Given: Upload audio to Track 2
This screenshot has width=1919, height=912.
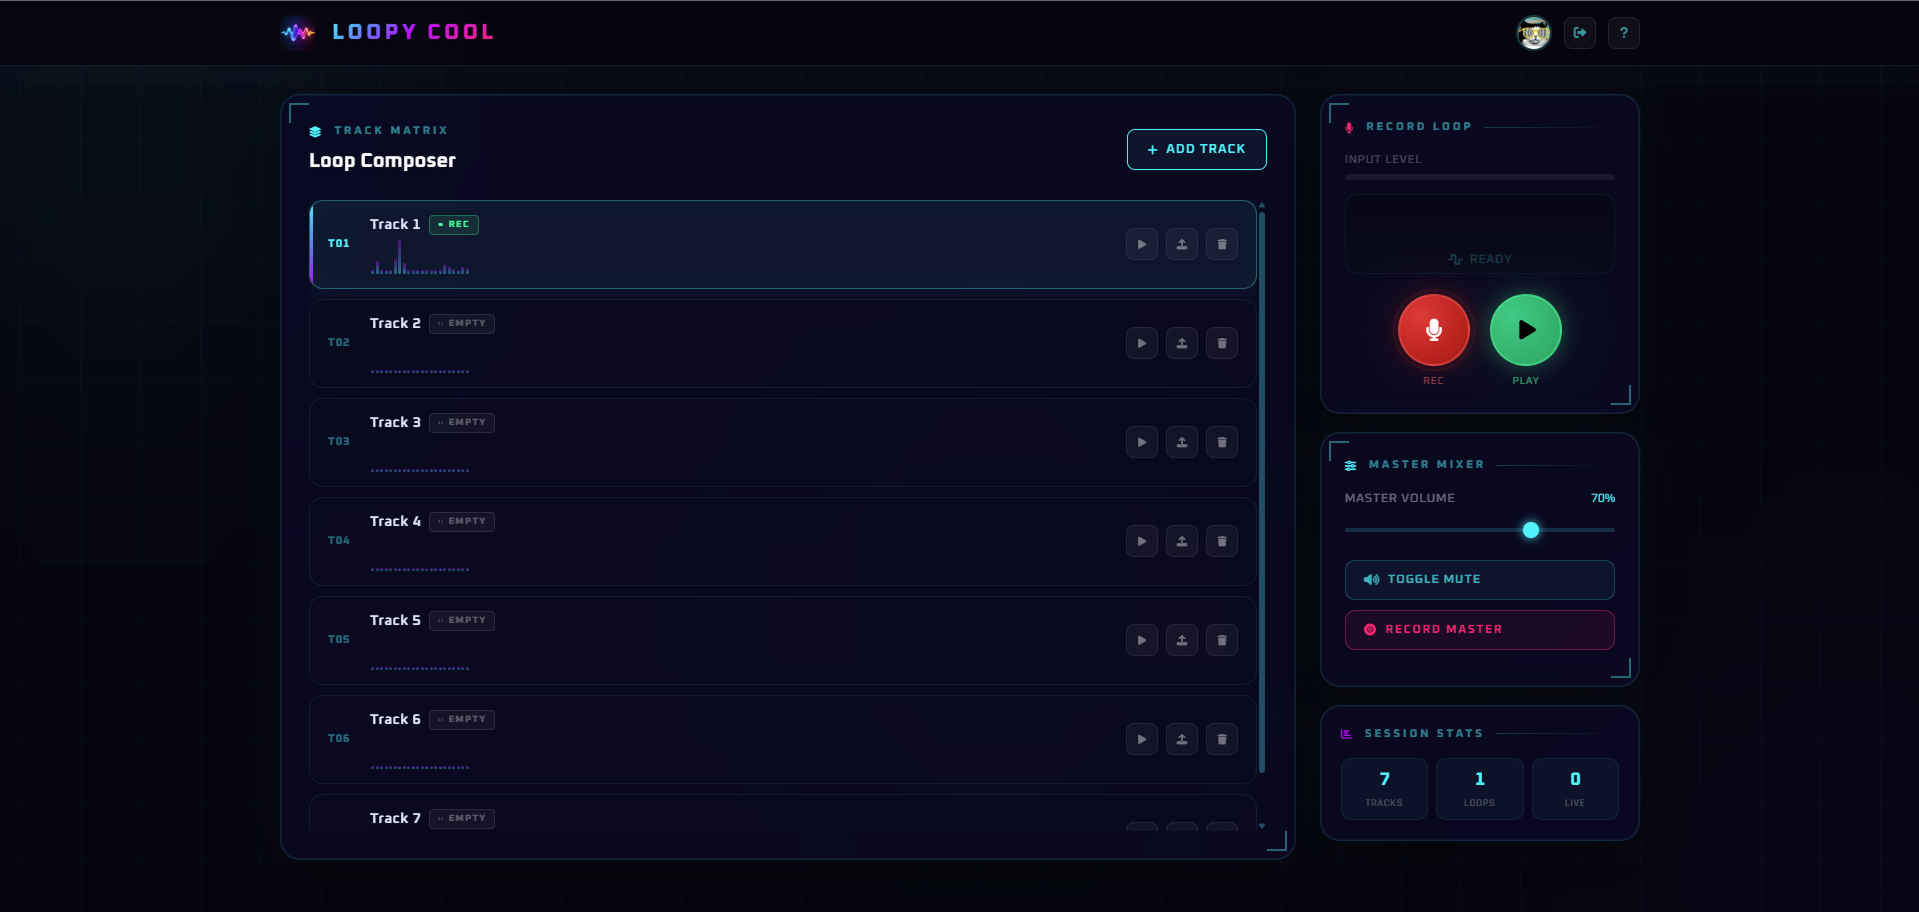Looking at the screenshot, I should click(x=1181, y=343).
